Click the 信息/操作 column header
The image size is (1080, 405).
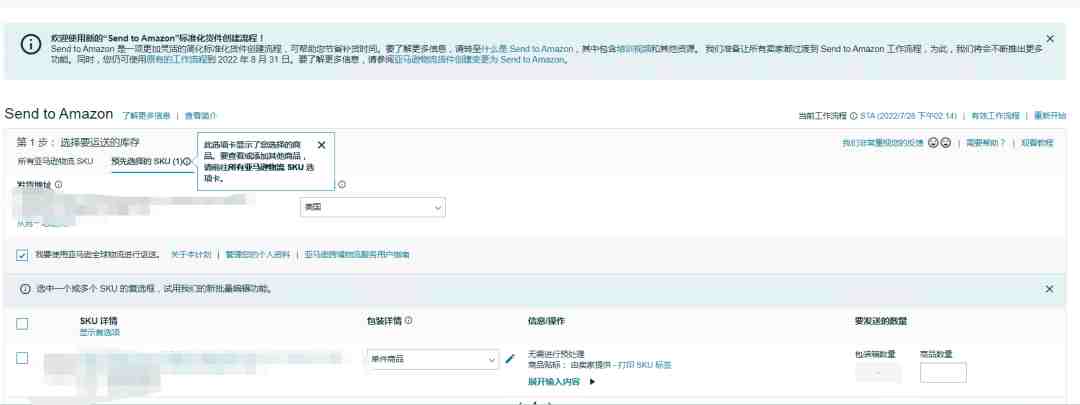[x=547, y=321]
